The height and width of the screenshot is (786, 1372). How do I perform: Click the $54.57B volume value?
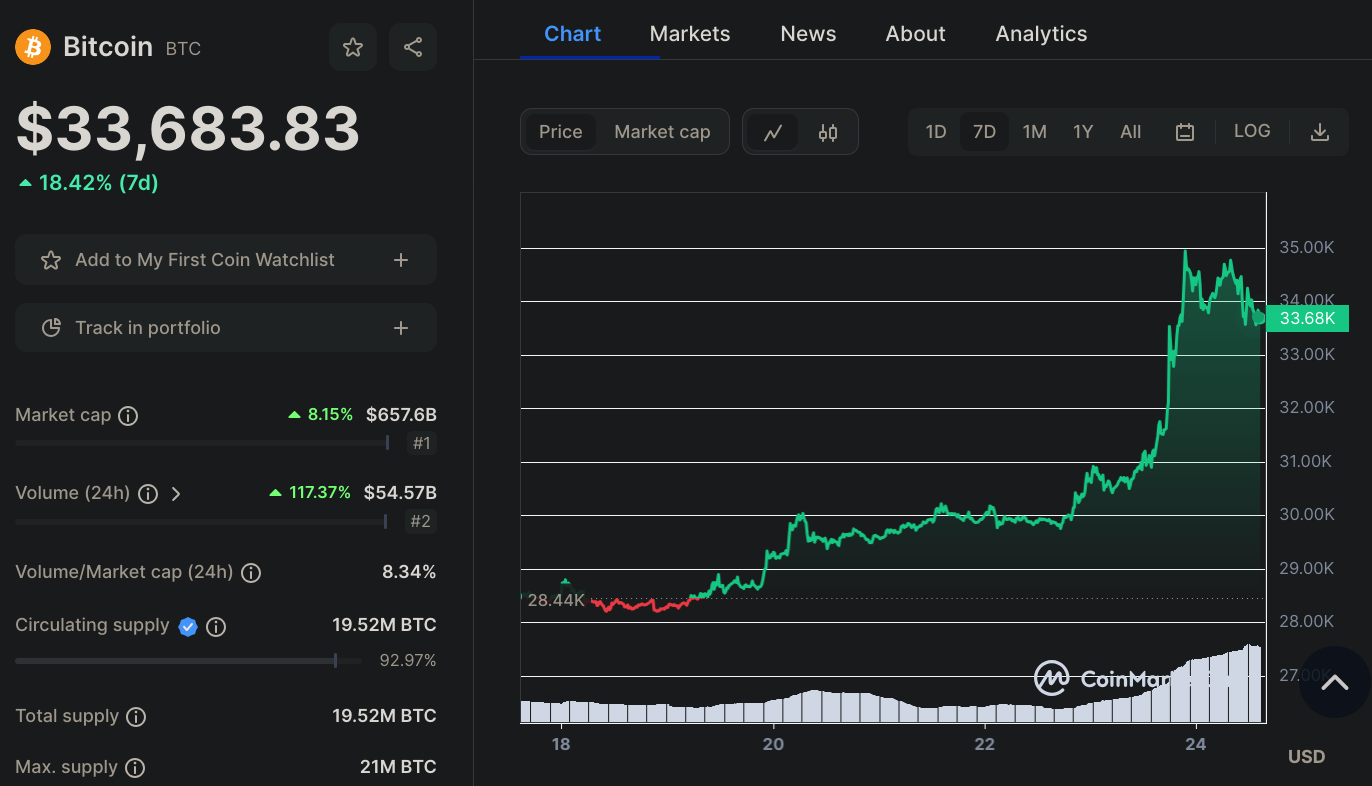pos(400,493)
